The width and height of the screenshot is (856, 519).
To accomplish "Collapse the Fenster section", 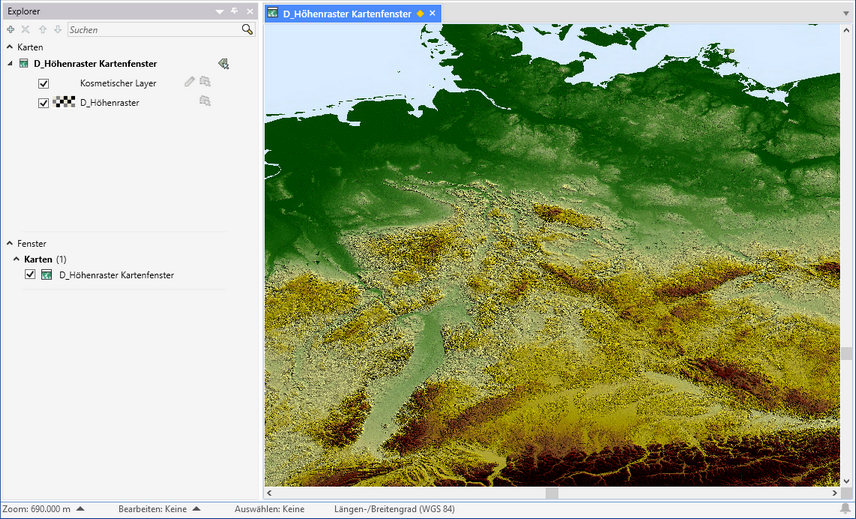I will [x=10, y=243].
